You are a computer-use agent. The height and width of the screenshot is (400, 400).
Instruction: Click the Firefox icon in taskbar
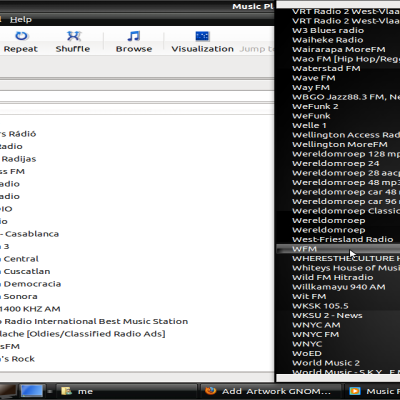210,391
